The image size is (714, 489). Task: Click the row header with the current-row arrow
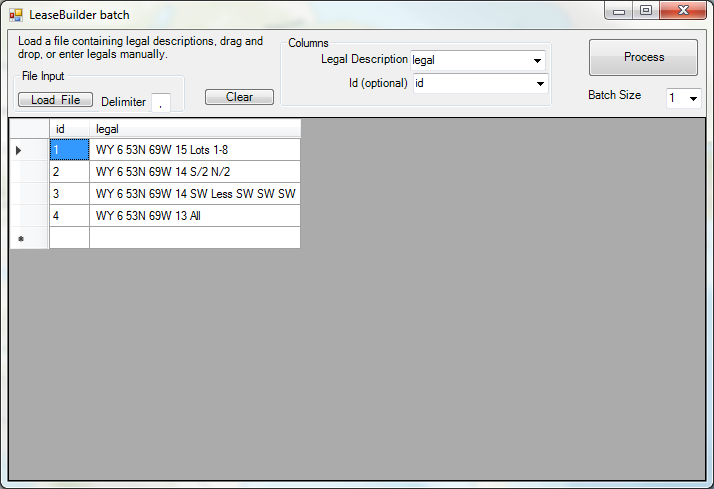pyautogui.click(x=29, y=150)
